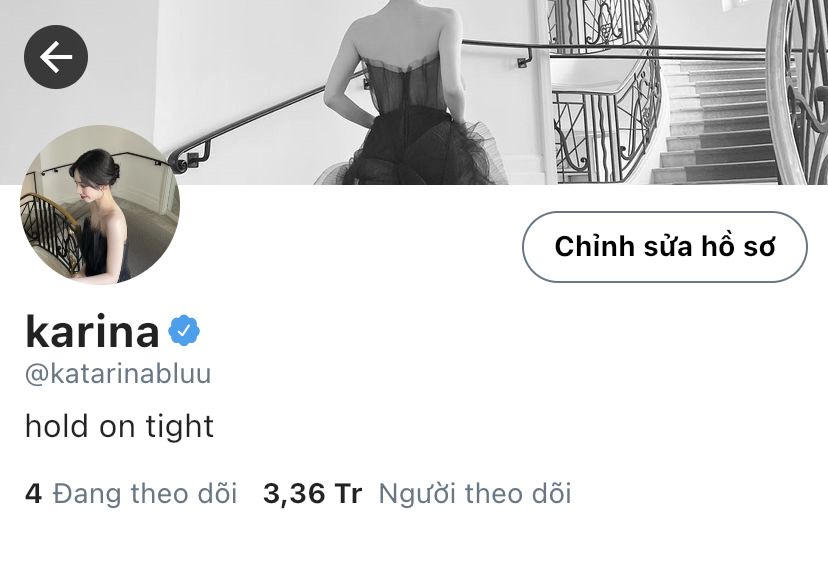The width and height of the screenshot is (828, 583).
Task: Tap the woman's black dress in the banner
Action: (x=417, y=121)
